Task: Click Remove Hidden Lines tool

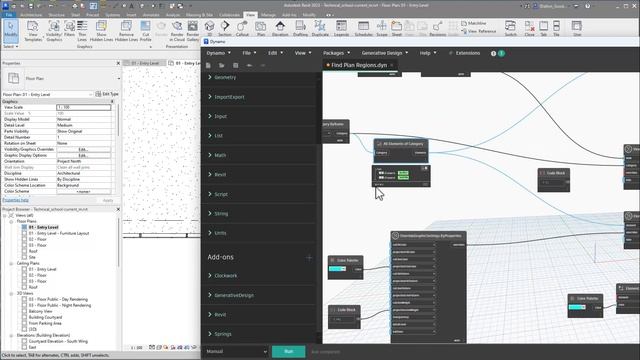Action: click(126, 30)
